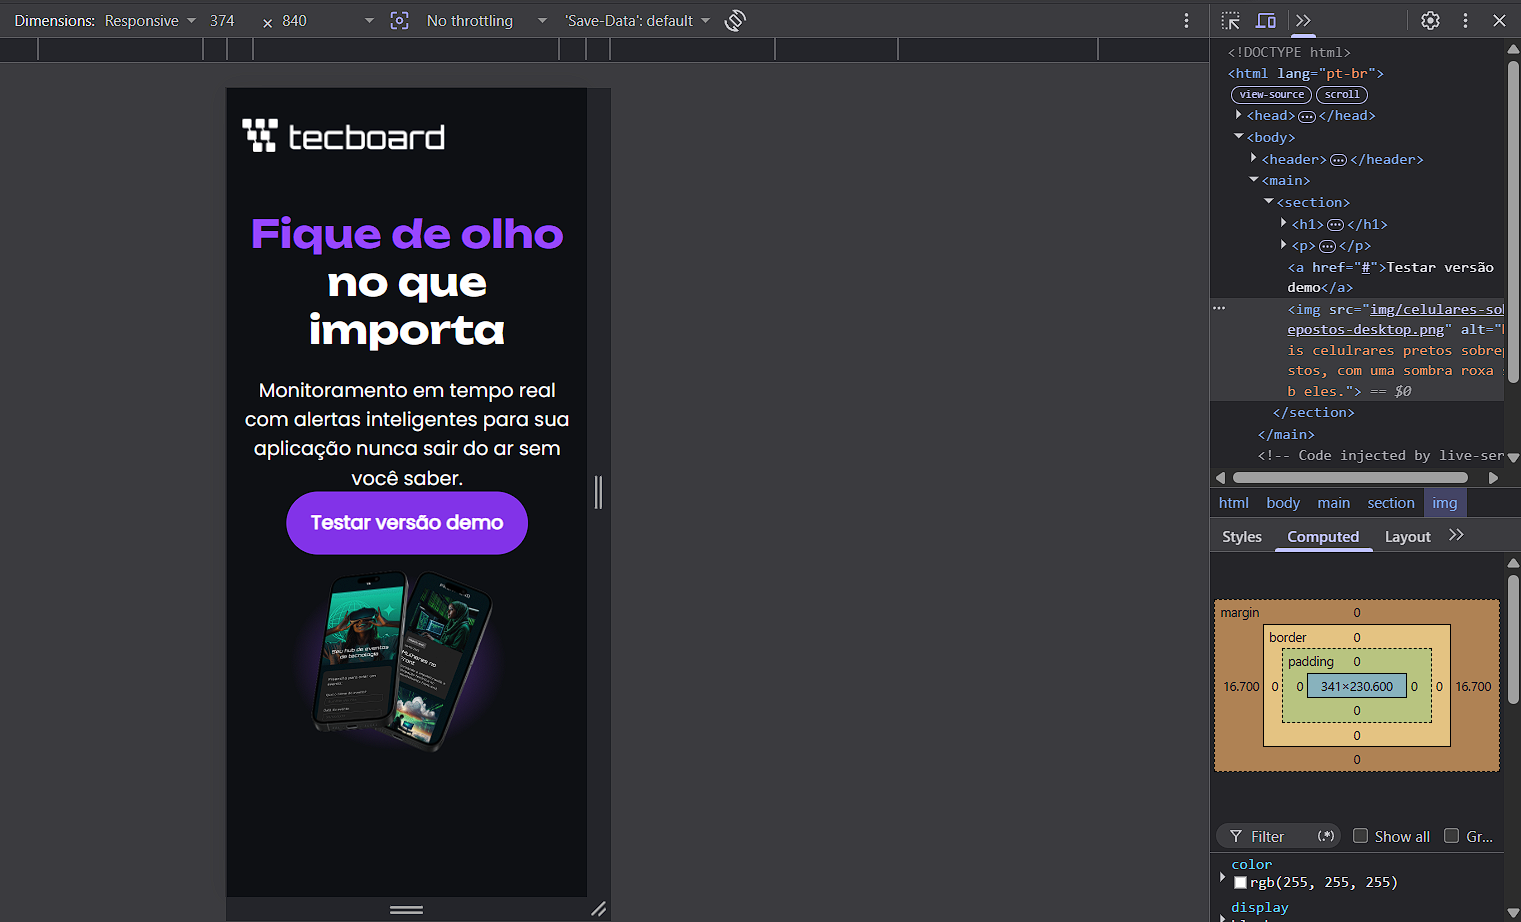Select the DOCTYPE html line
This screenshot has height=922, width=1521.
1289,52
